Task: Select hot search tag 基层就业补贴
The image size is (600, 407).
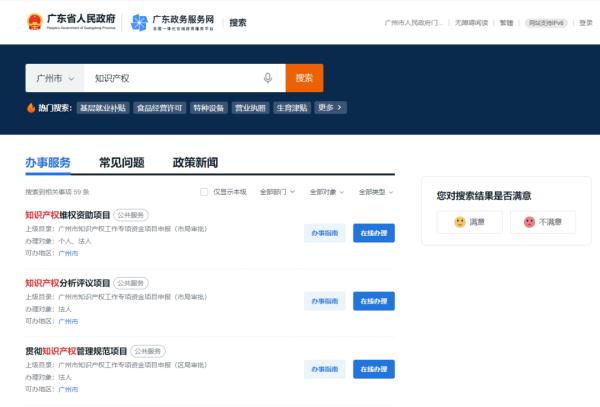Action: (103, 108)
